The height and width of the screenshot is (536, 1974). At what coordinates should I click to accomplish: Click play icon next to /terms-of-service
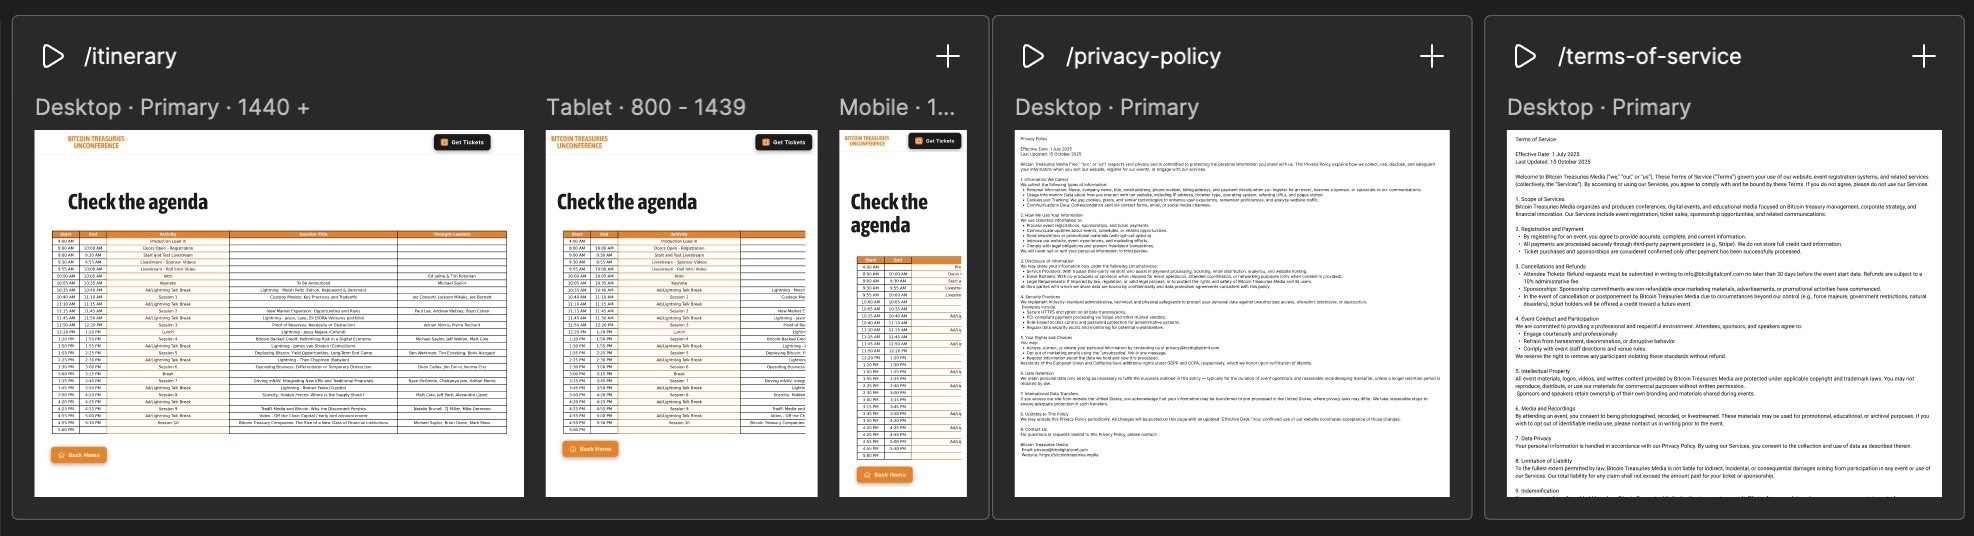click(x=1525, y=56)
